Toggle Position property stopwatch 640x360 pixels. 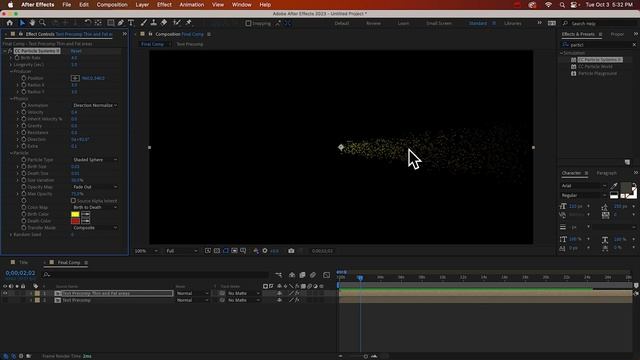(24, 78)
